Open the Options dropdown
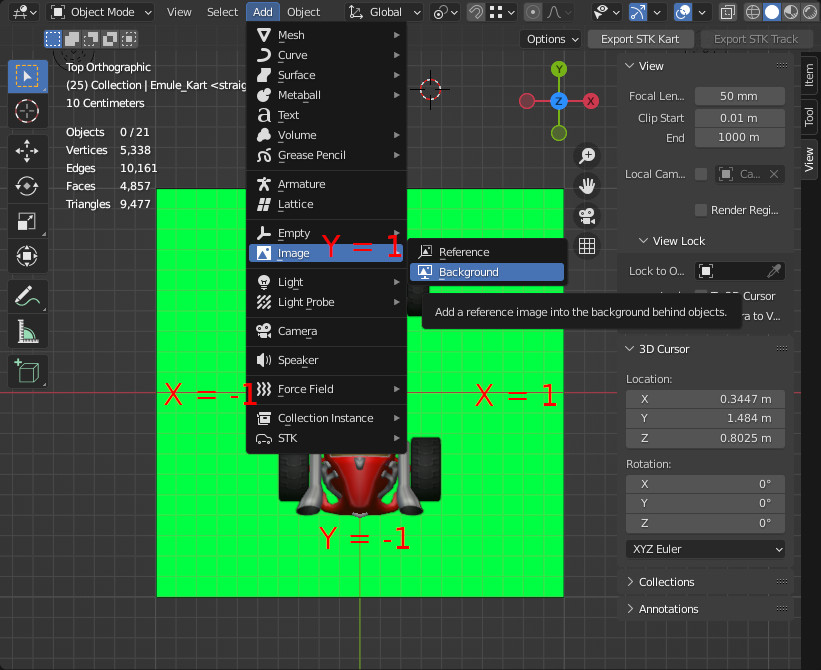This screenshot has width=821, height=670. pos(551,39)
